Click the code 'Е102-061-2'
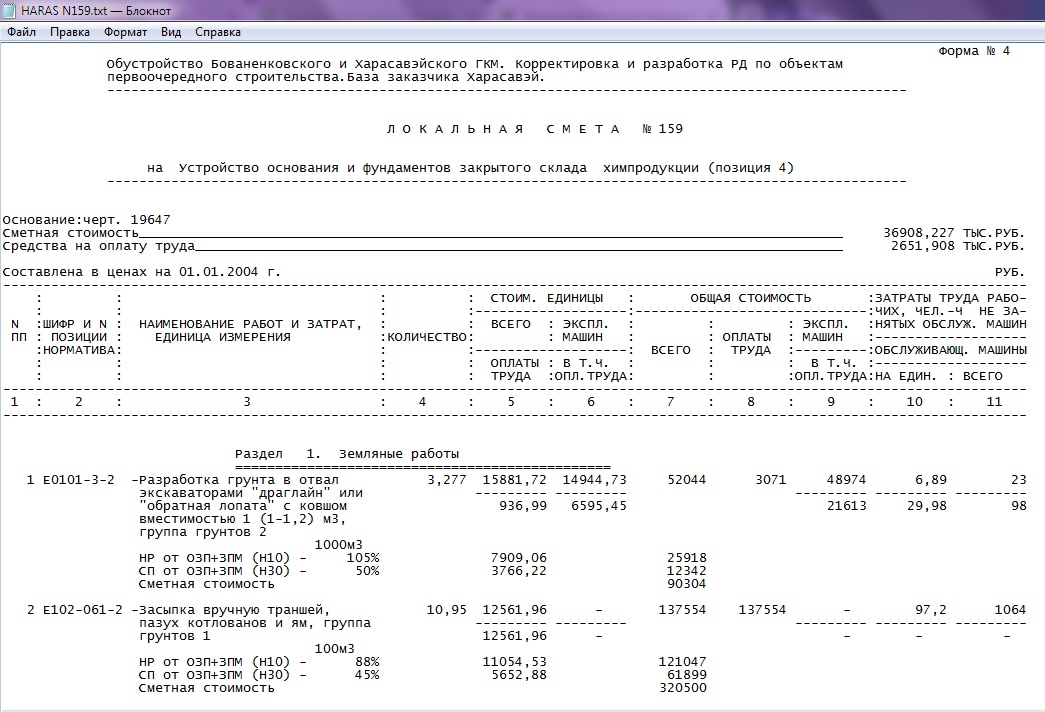Viewport: 1045px width, 712px height. (x=83, y=610)
